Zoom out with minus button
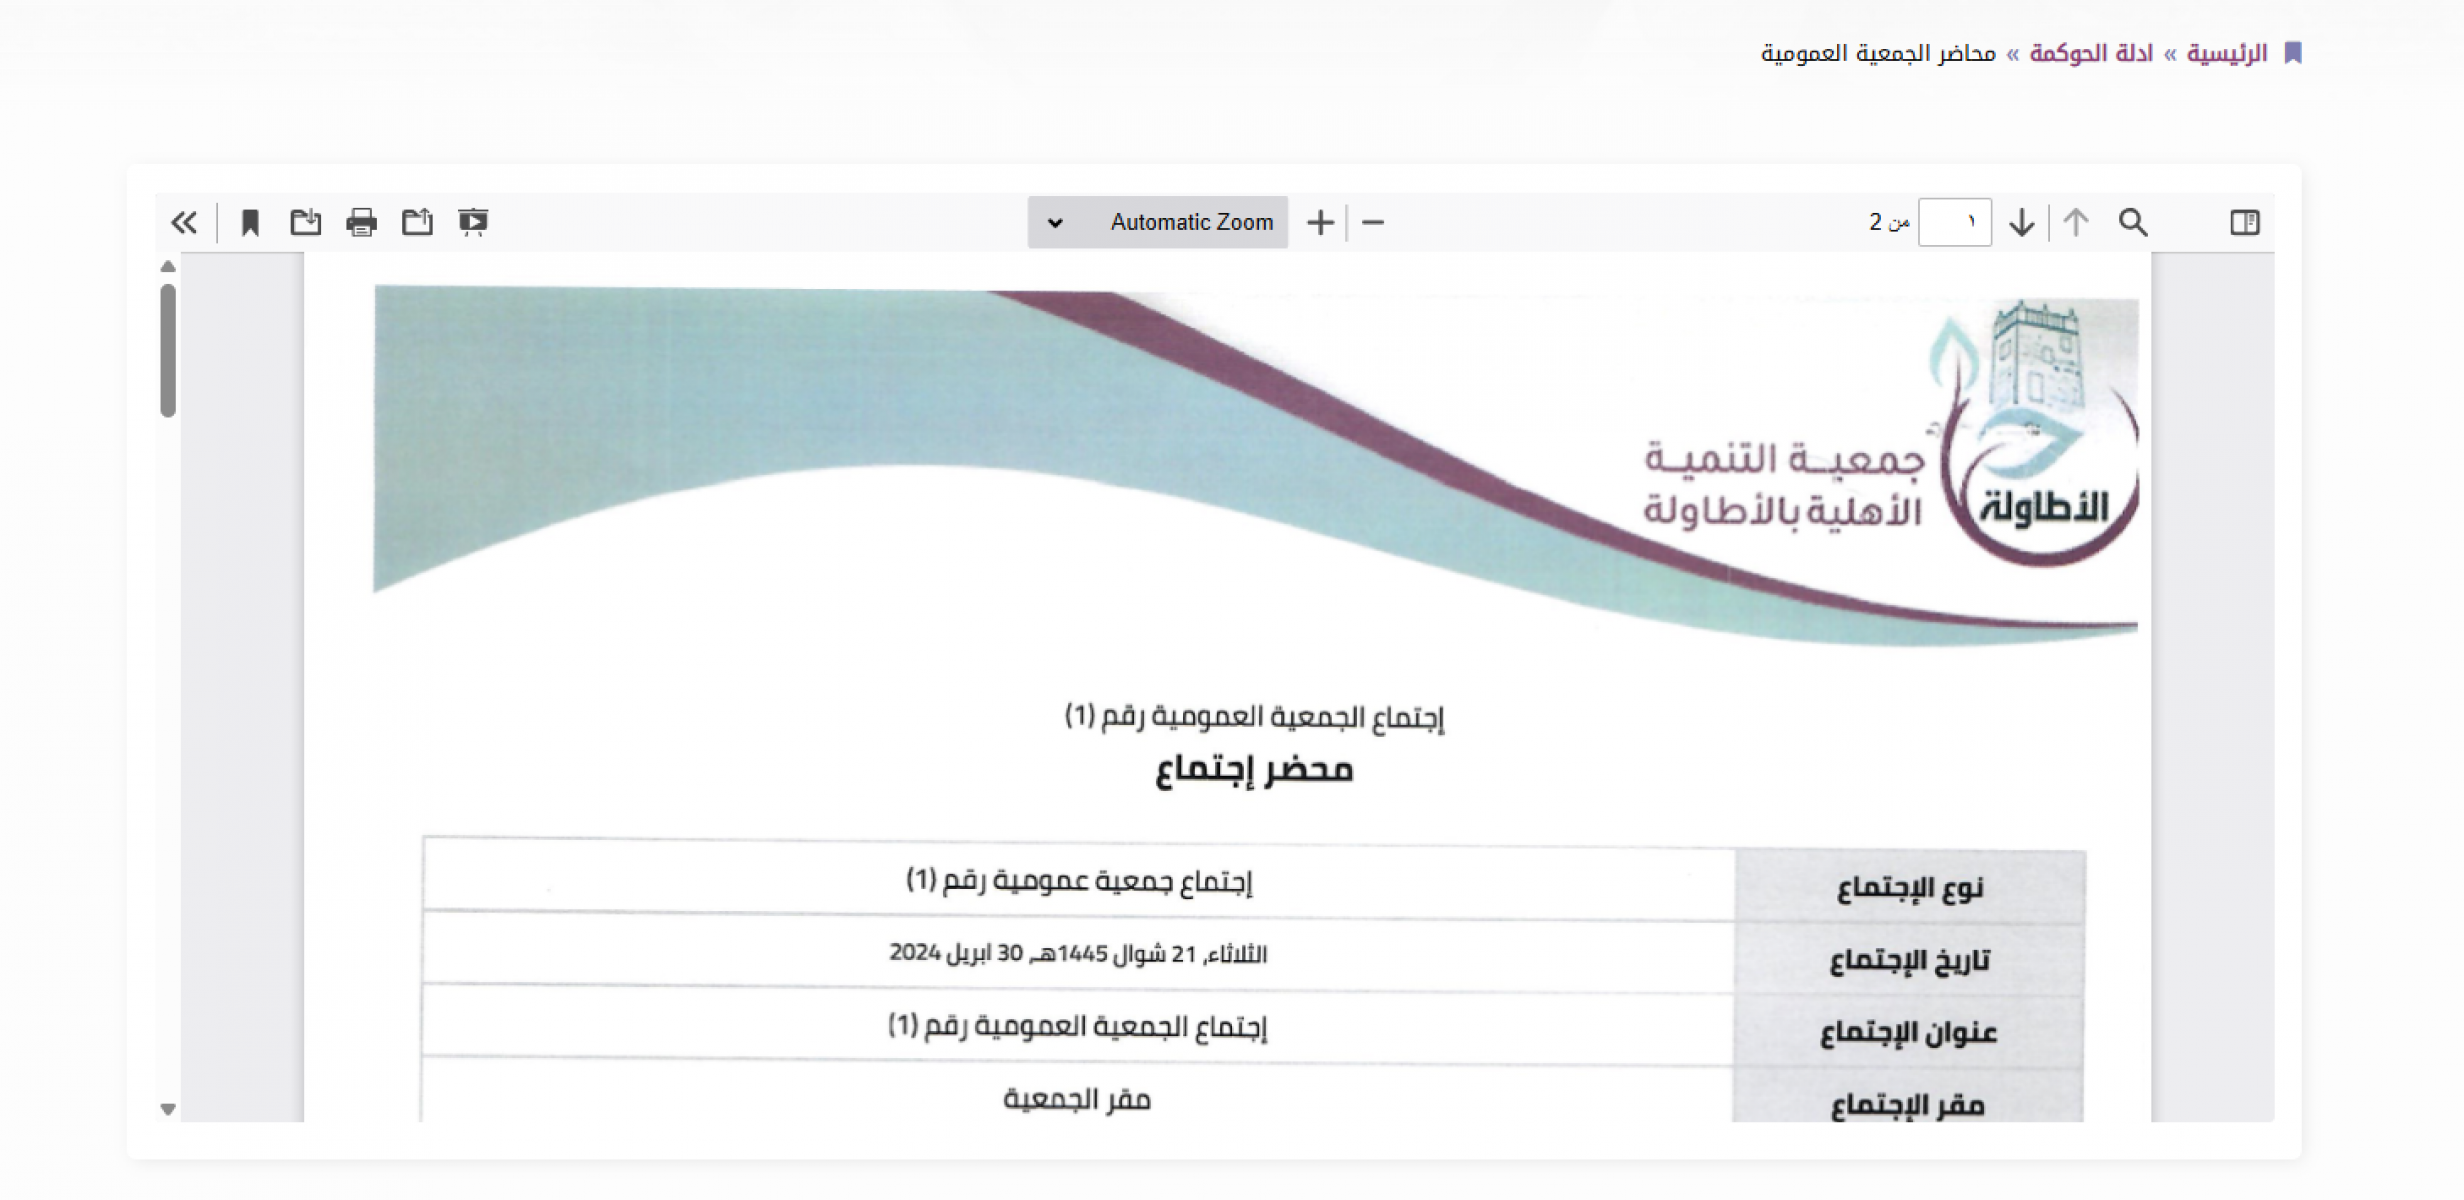The width and height of the screenshot is (2464, 1200). (1373, 222)
